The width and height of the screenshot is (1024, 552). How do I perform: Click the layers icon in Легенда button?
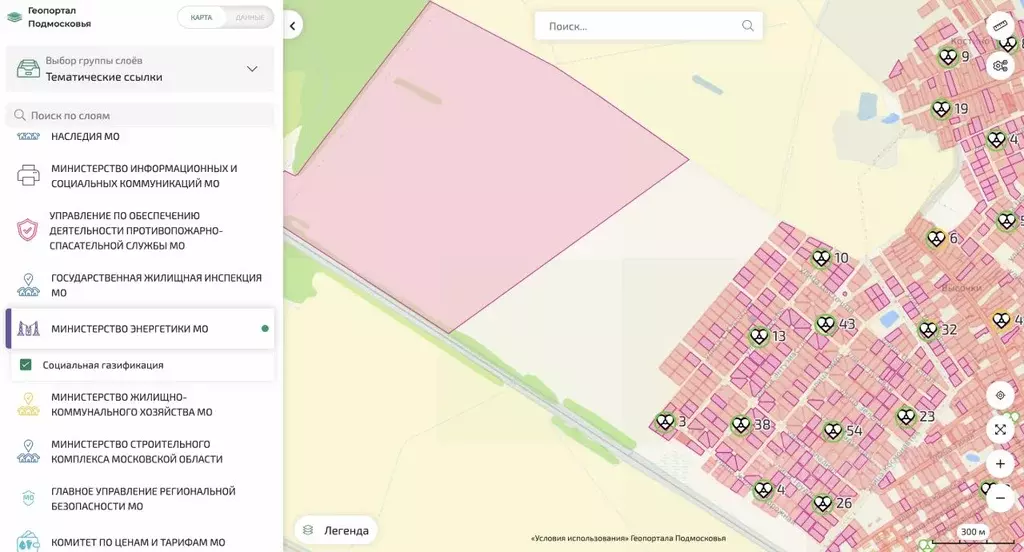[x=309, y=530]
